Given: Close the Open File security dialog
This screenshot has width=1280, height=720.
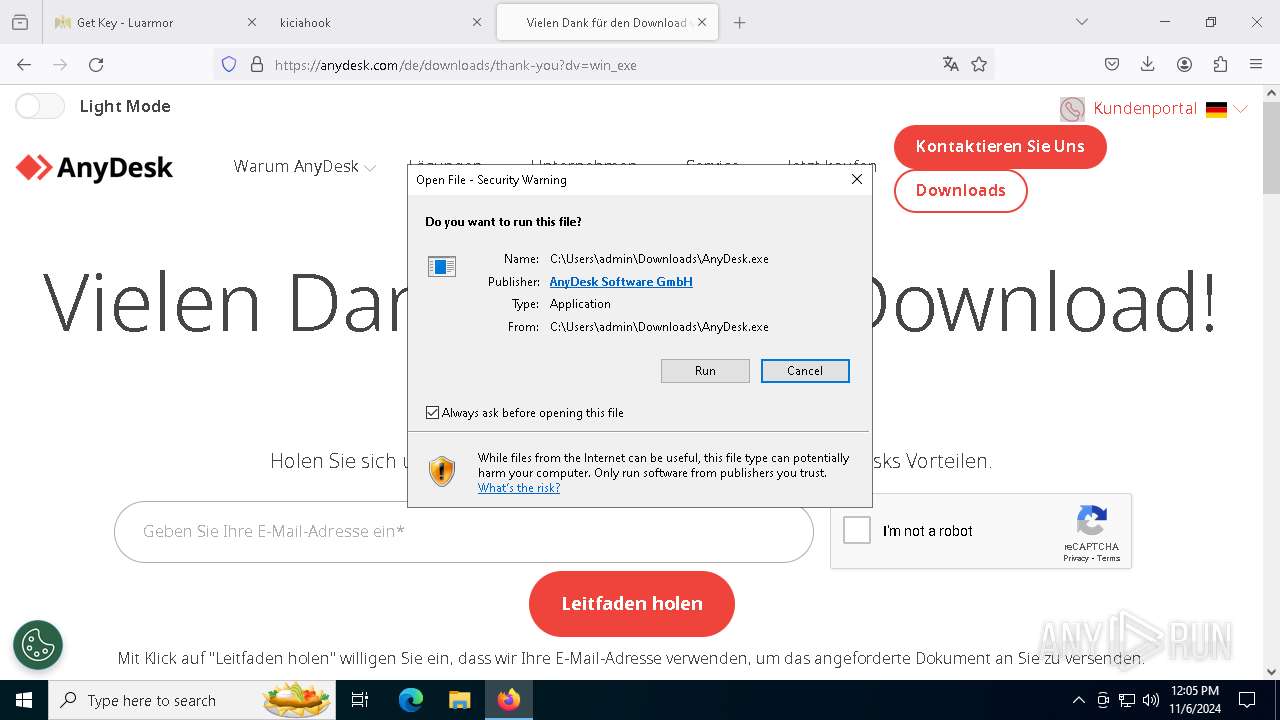Looking at the screenshot, I should pyautogui.click(x=856, y=179).
